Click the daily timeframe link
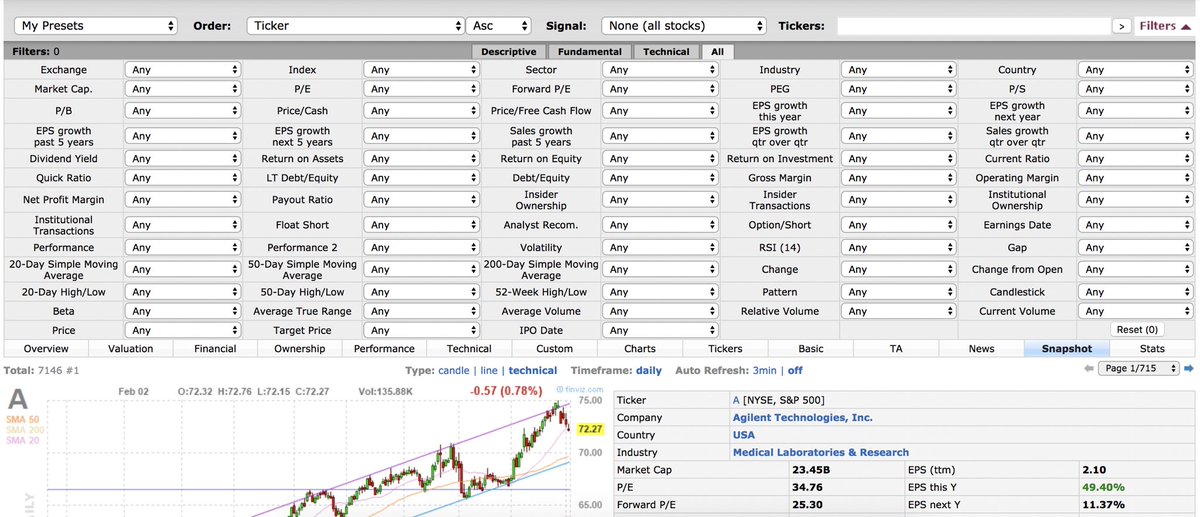Screen dimensions: 1200x517 [x=649, y=370]
